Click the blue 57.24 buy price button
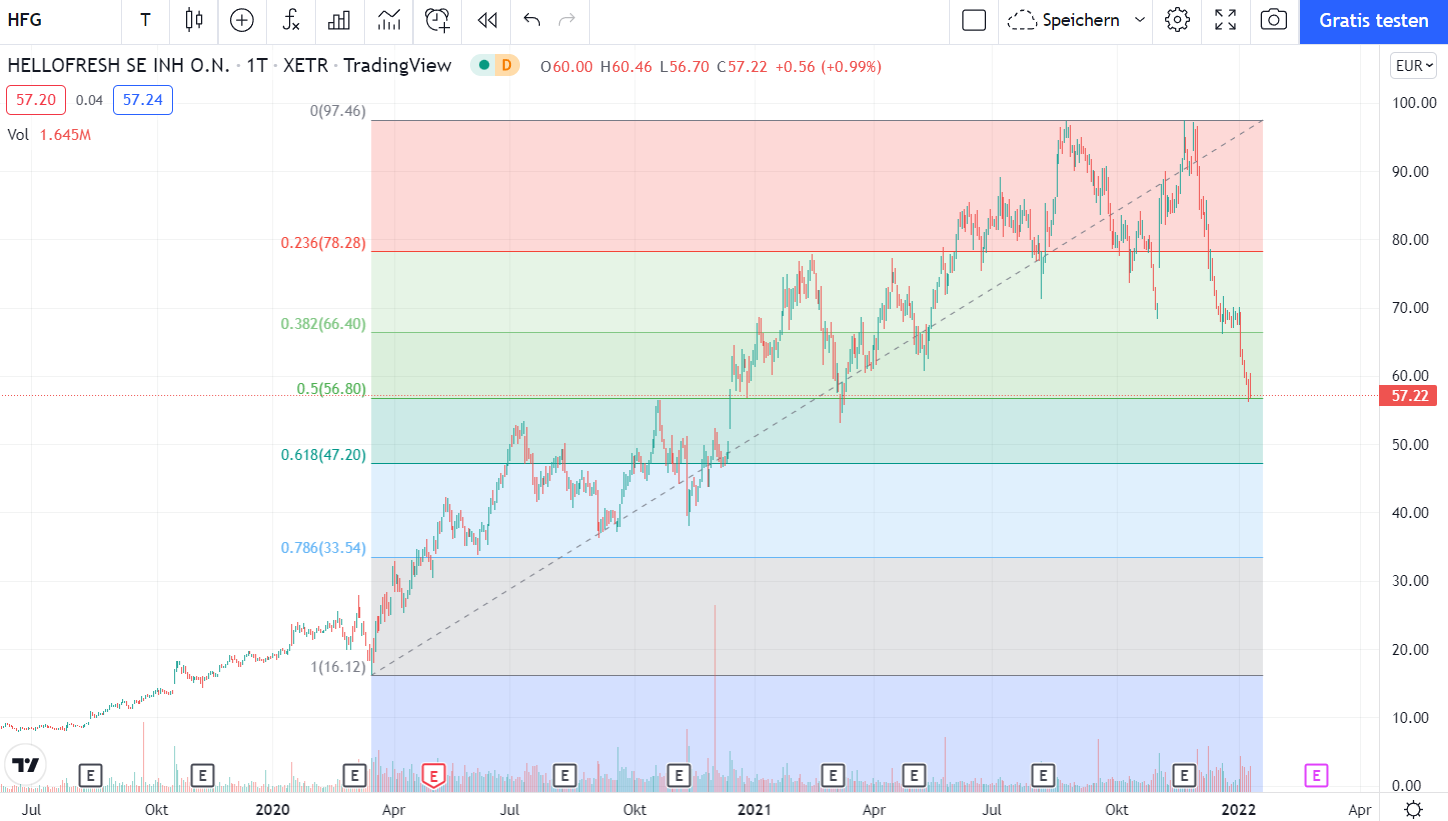This screenshot has width=1448, height=821. pos(143,100)
